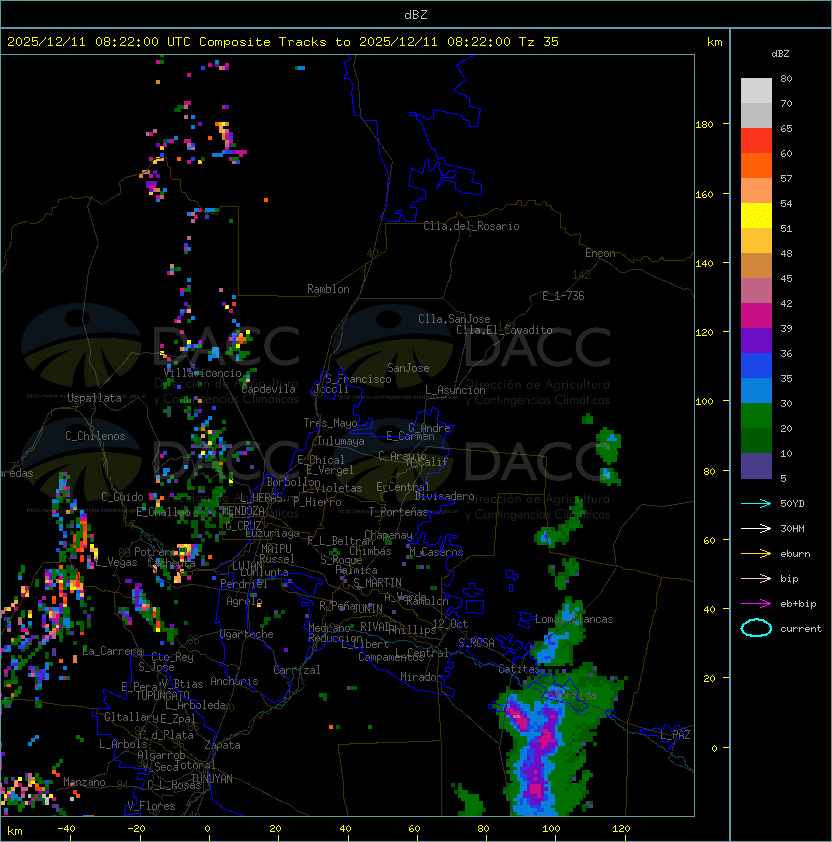Click the 'Divisadero' map label

444,496
